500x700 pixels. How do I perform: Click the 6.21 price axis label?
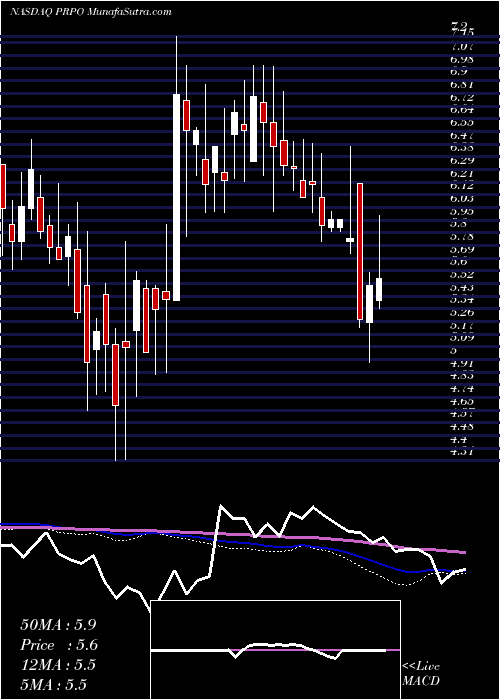462,173
